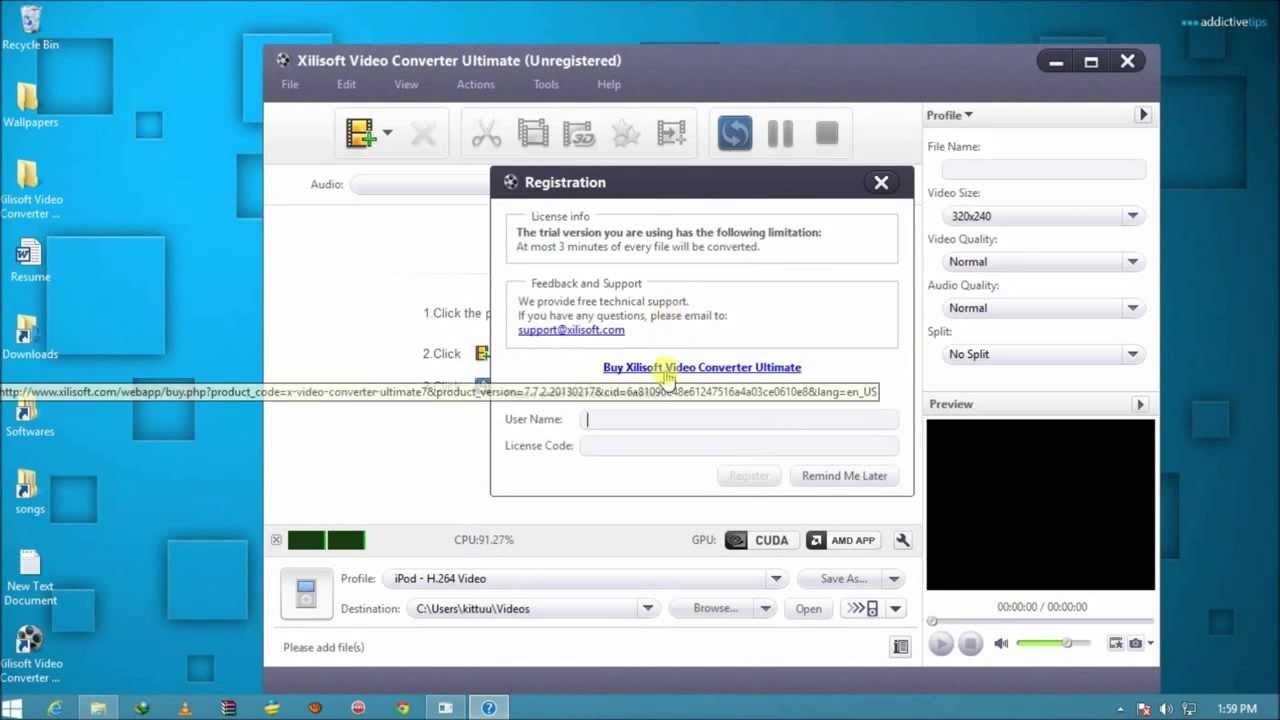This screenshot has width=1280, height=720.
Task: Open the Browse dropdown arrow
Action: tap(765, 609)
